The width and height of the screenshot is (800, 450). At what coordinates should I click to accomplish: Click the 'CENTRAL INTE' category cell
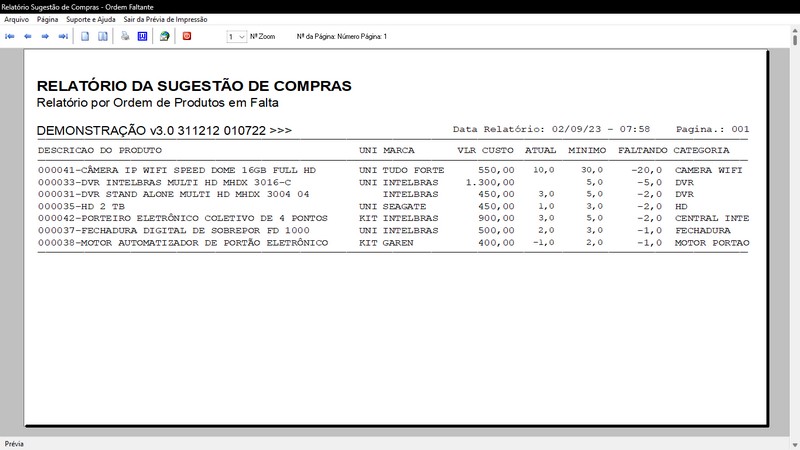[712, 218]
